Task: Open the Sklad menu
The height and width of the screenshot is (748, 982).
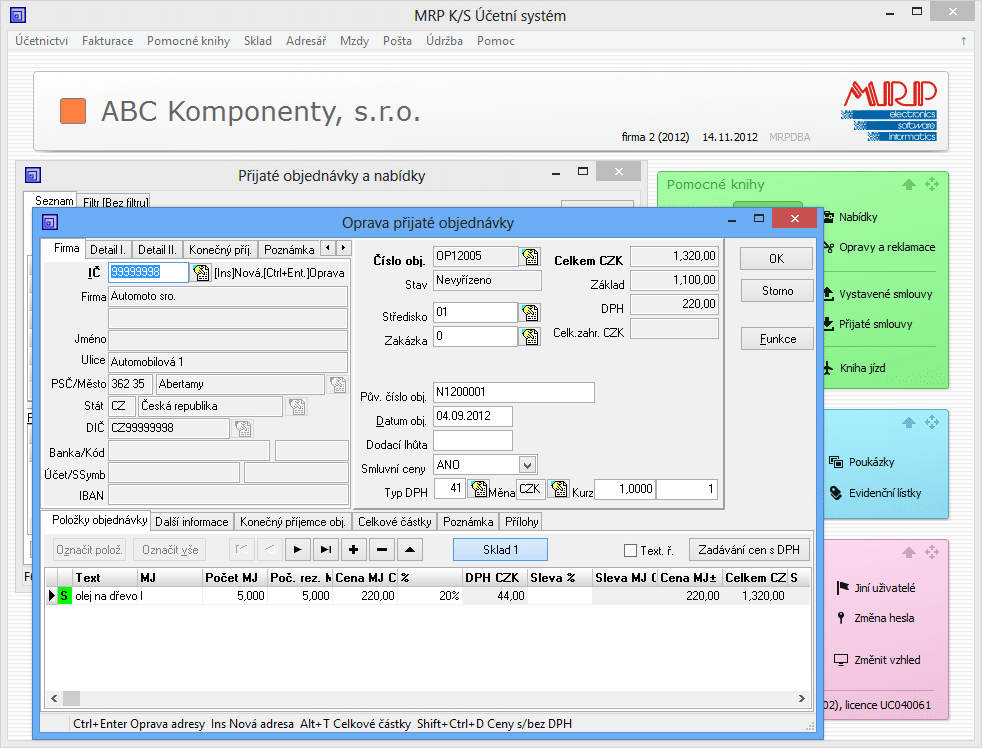Action: tap(257, 41)
